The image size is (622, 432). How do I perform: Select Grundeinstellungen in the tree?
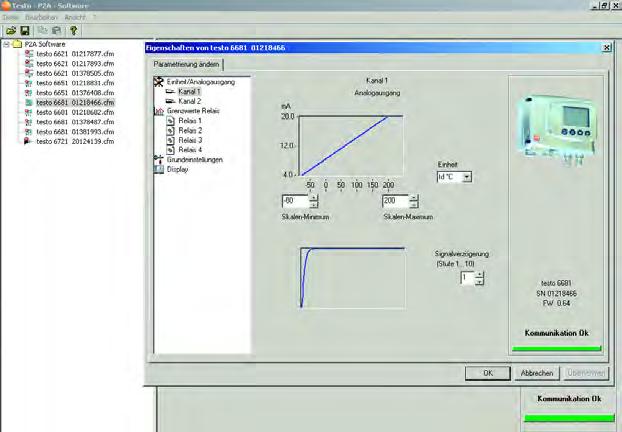coord(195,159)
